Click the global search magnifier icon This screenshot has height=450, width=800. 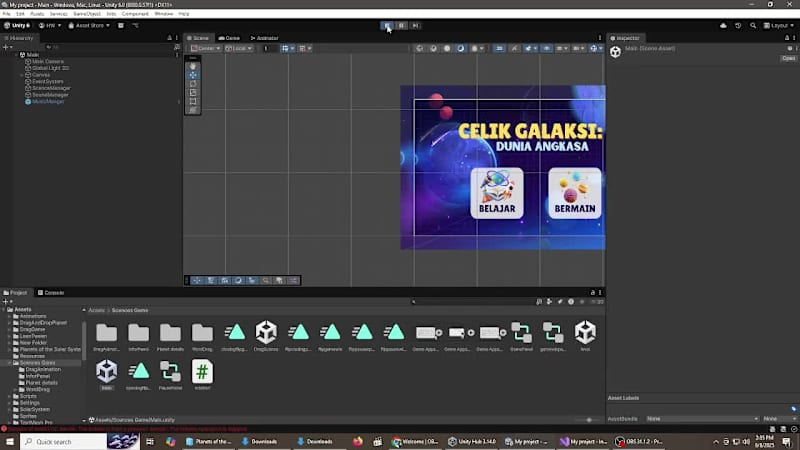(x=753, y=26)
